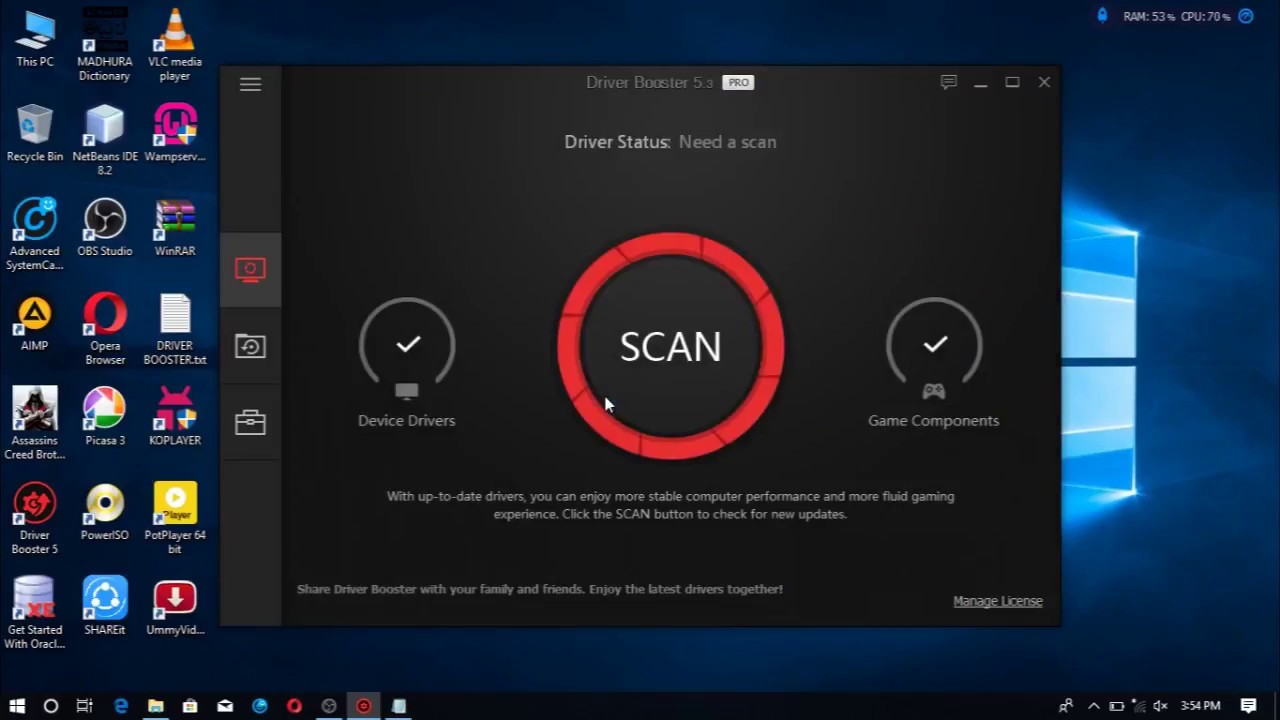
Task: Select SHAREit desktop shortcut
Action: point(104,607)
